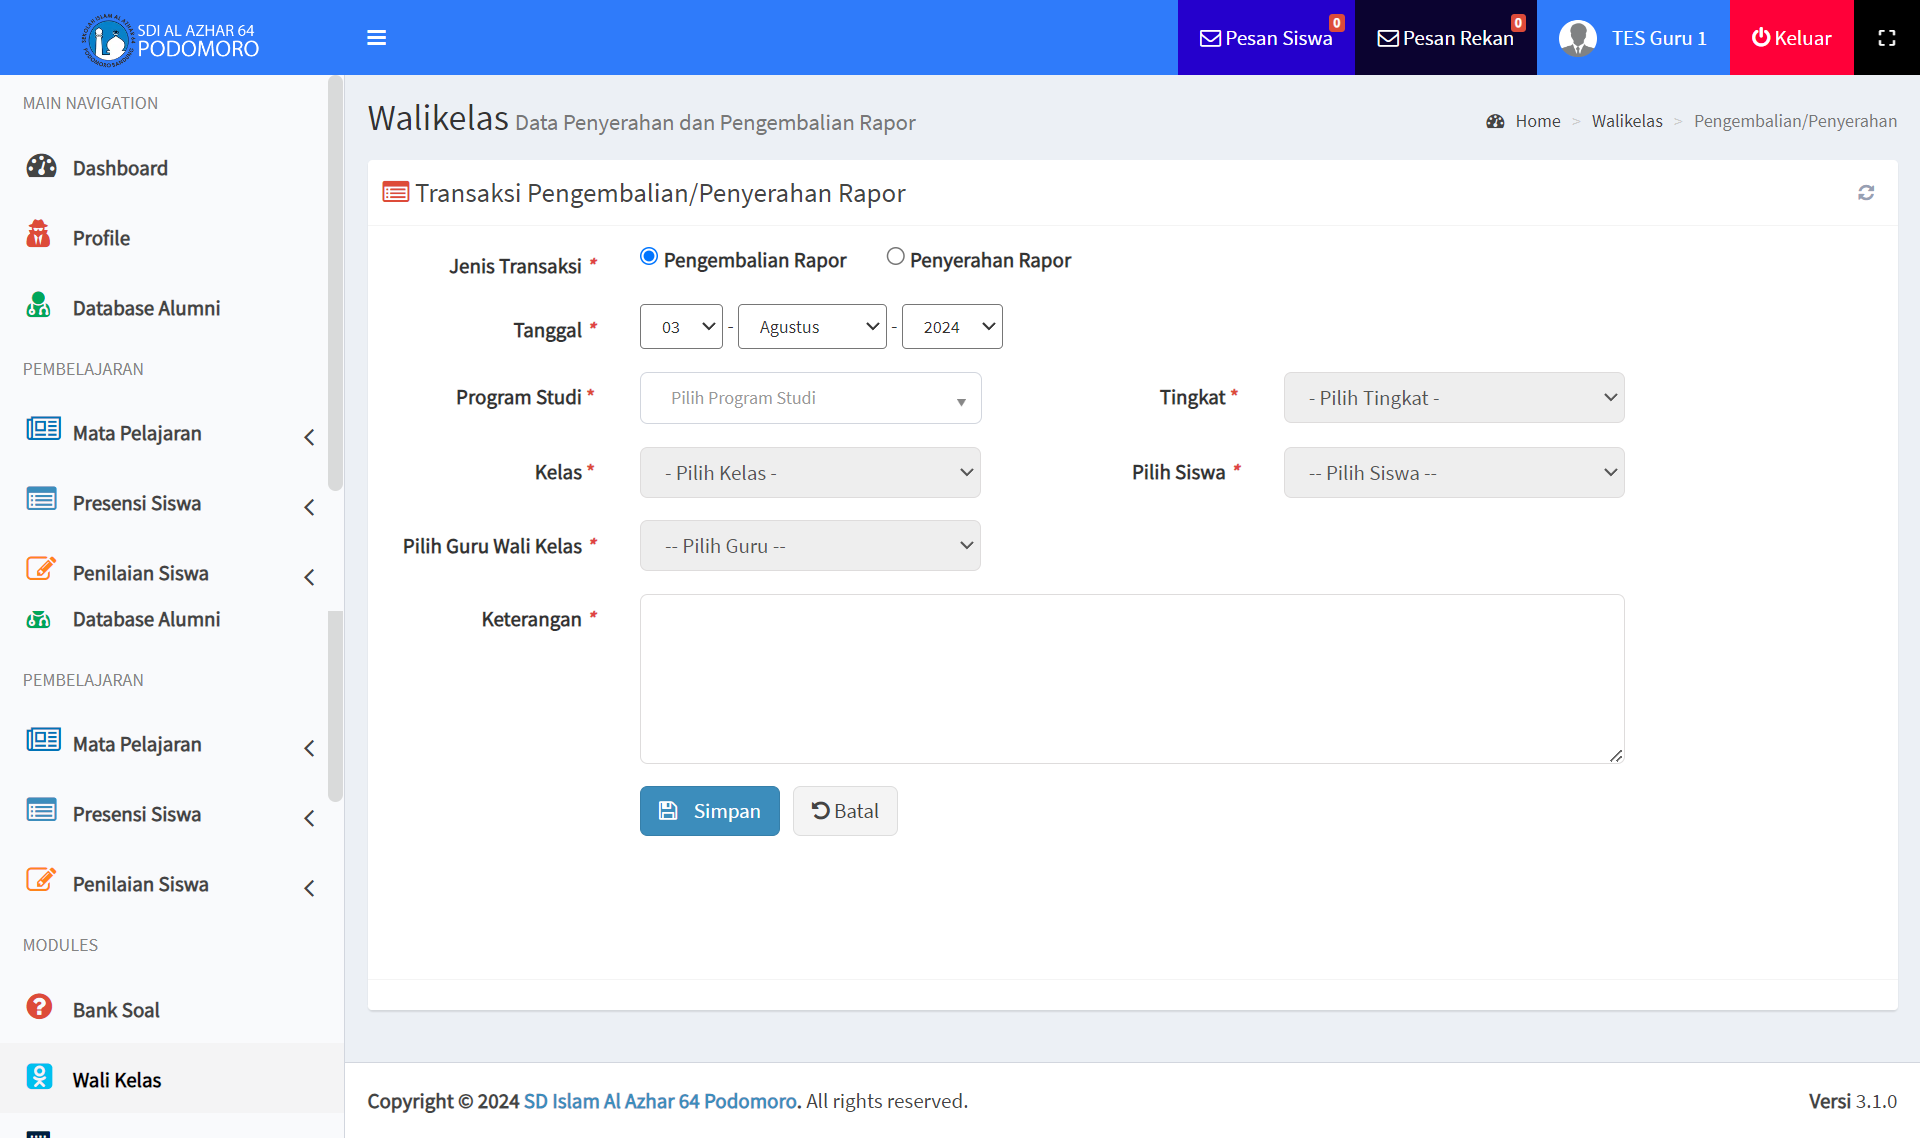The width and height of the screenshot is (1920, 1138).
Task: Select Pengembalian Rapor radio option
Action: click(x=649, y=257)
